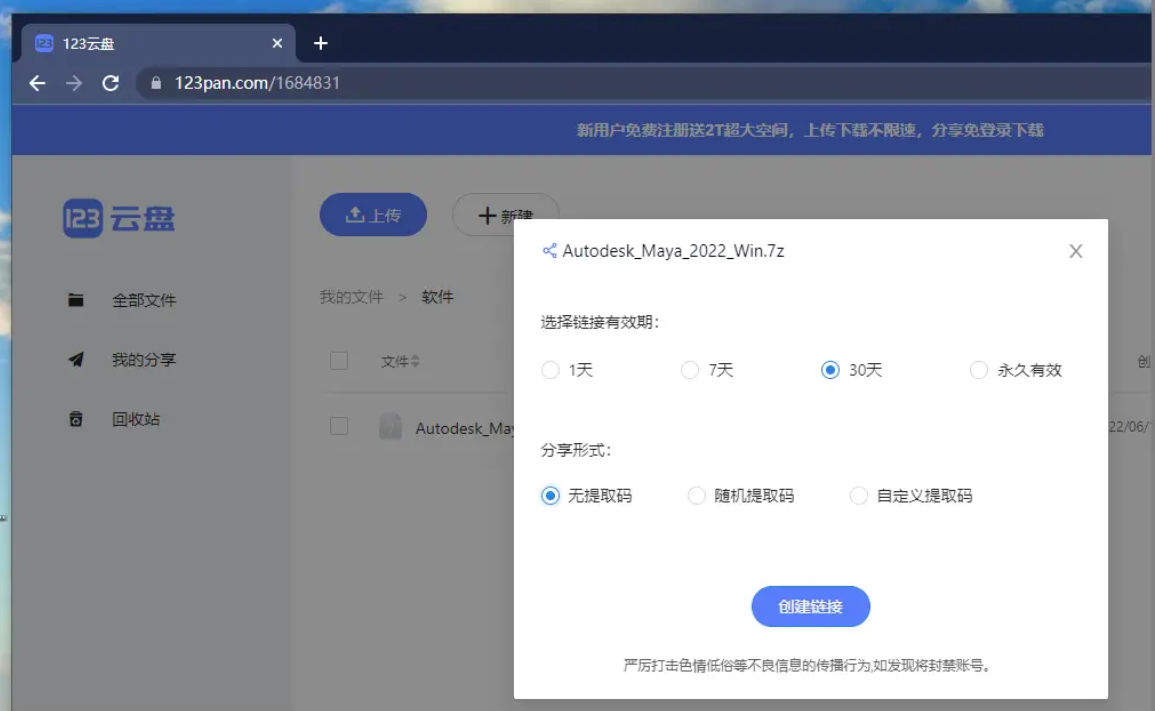Click the 分享形式 label
This screenshot has height=711, width=1155.
pyautogui.click(x=576, y=450)
